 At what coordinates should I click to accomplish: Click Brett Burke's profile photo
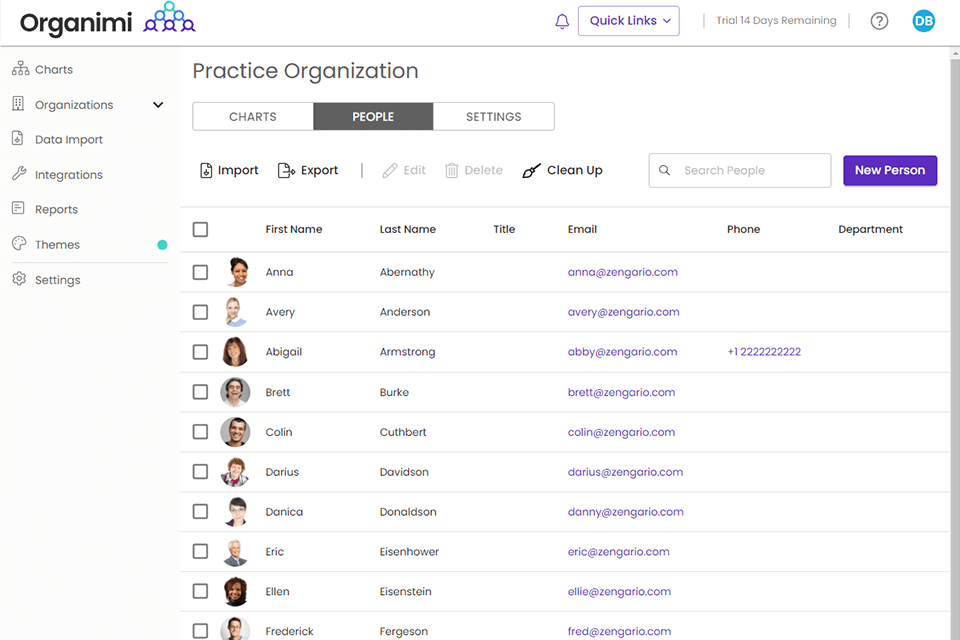click(x=236, y=392)
